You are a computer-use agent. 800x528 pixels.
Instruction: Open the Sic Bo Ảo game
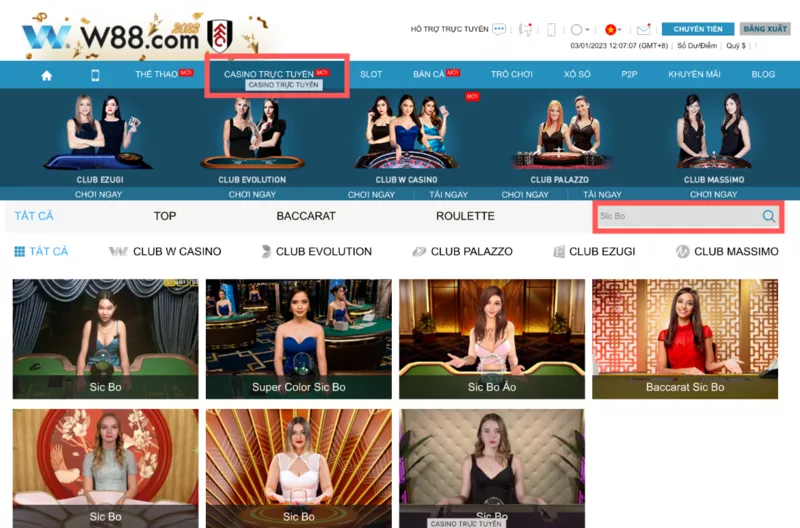pyautogui.click(x=492, y=339)
